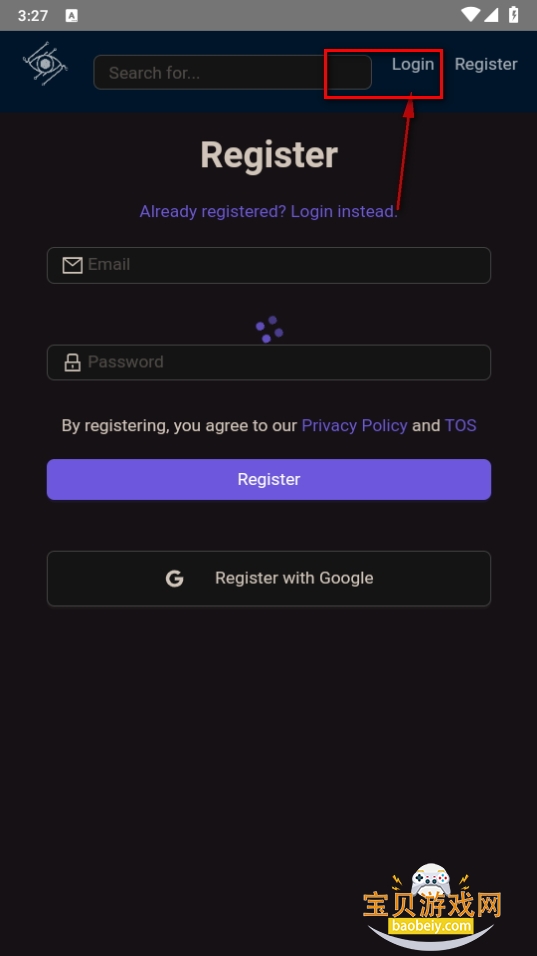Open the Login tab in header

(413, 64)
